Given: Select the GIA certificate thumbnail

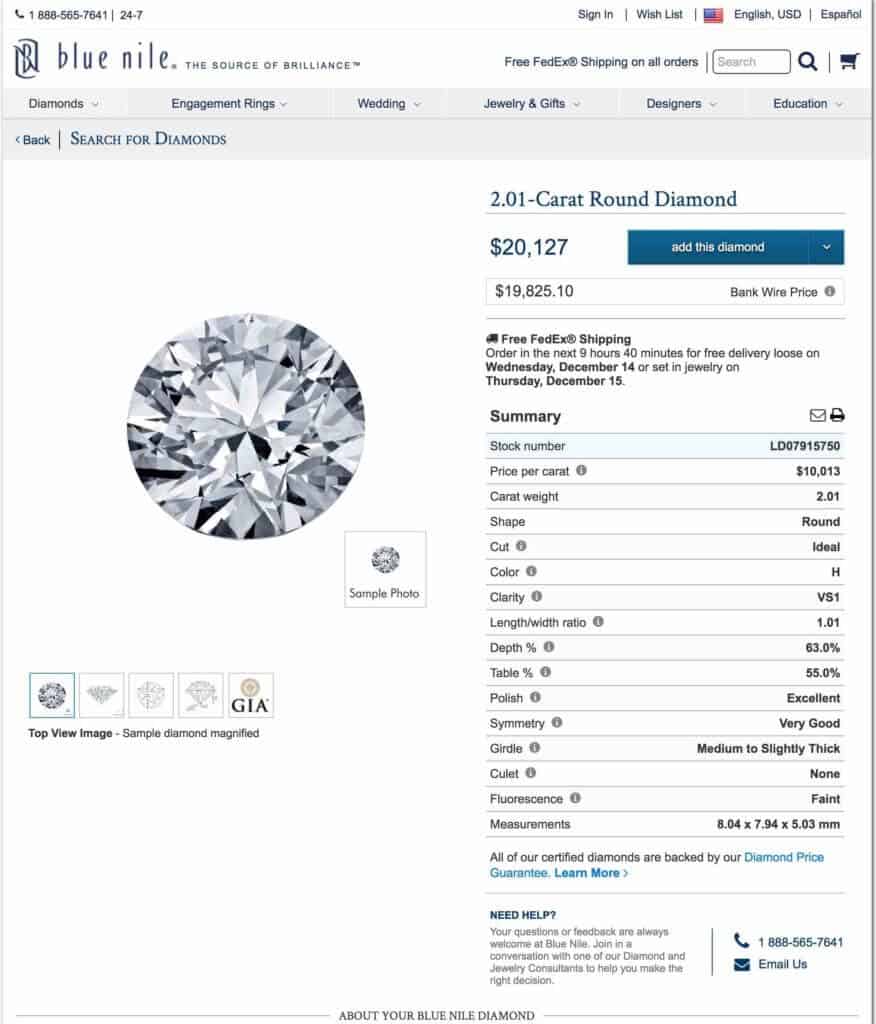Looking at the screenshot, I should [251, 696].
